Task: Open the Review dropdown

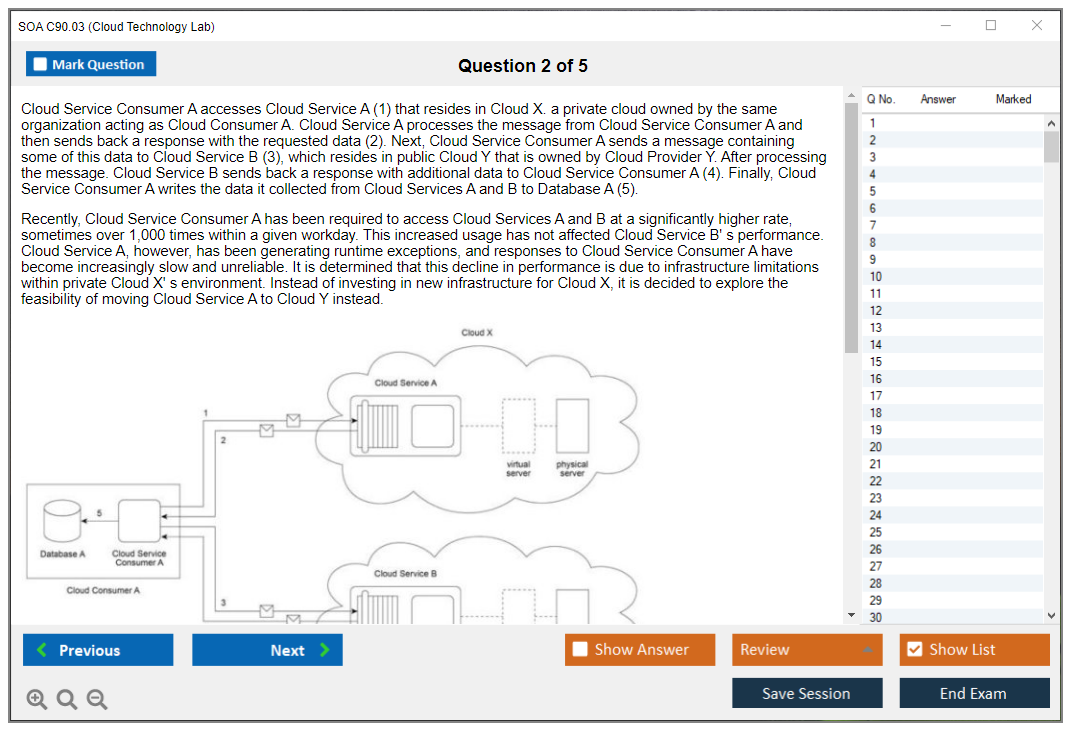Action: coord(807,650)
